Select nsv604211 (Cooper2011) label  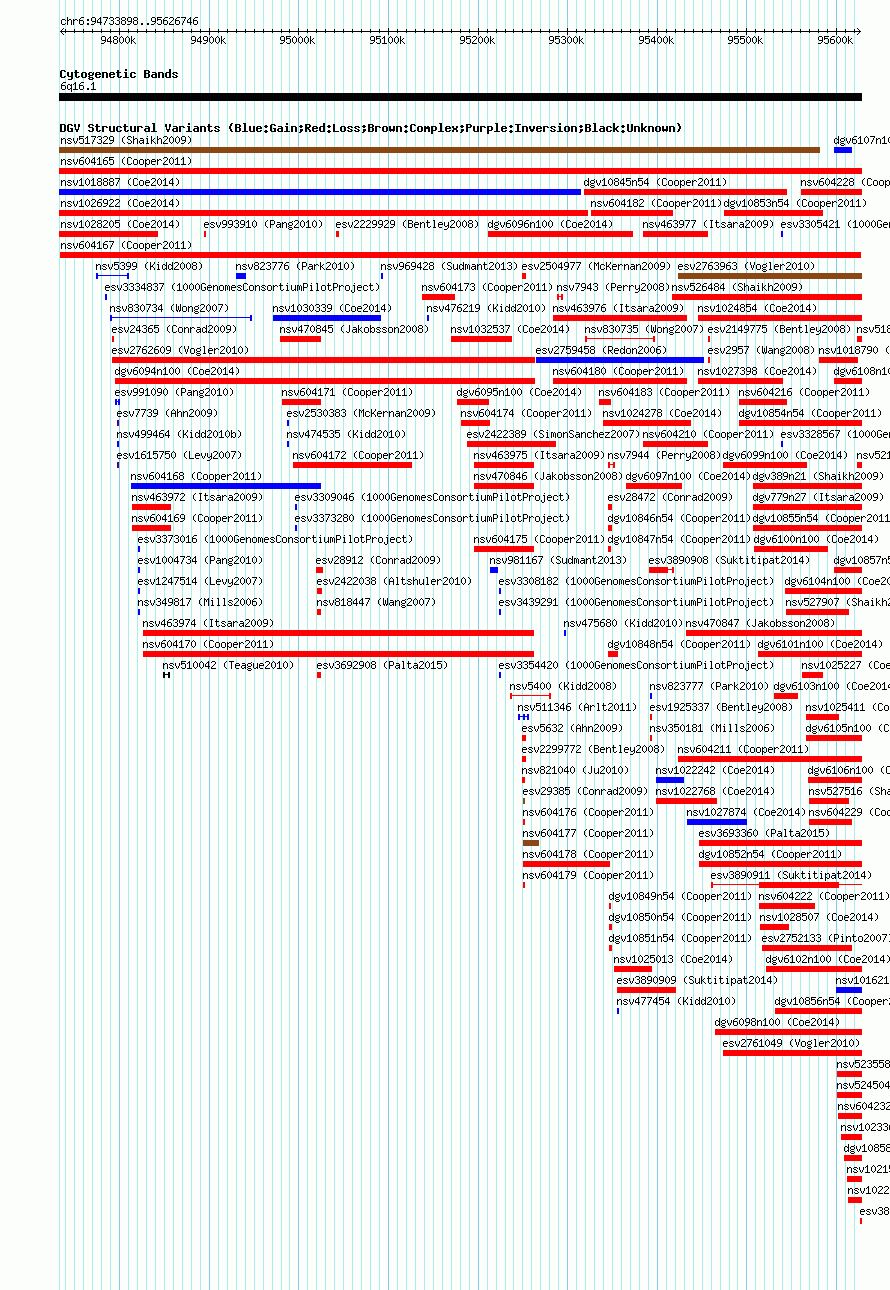[x=744, y=749]
